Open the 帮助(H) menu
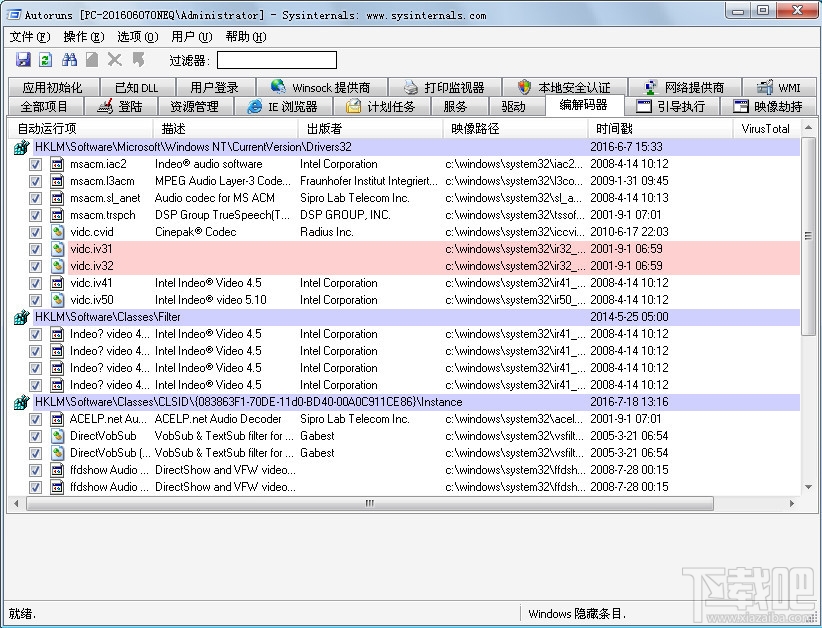 point(245,37)
